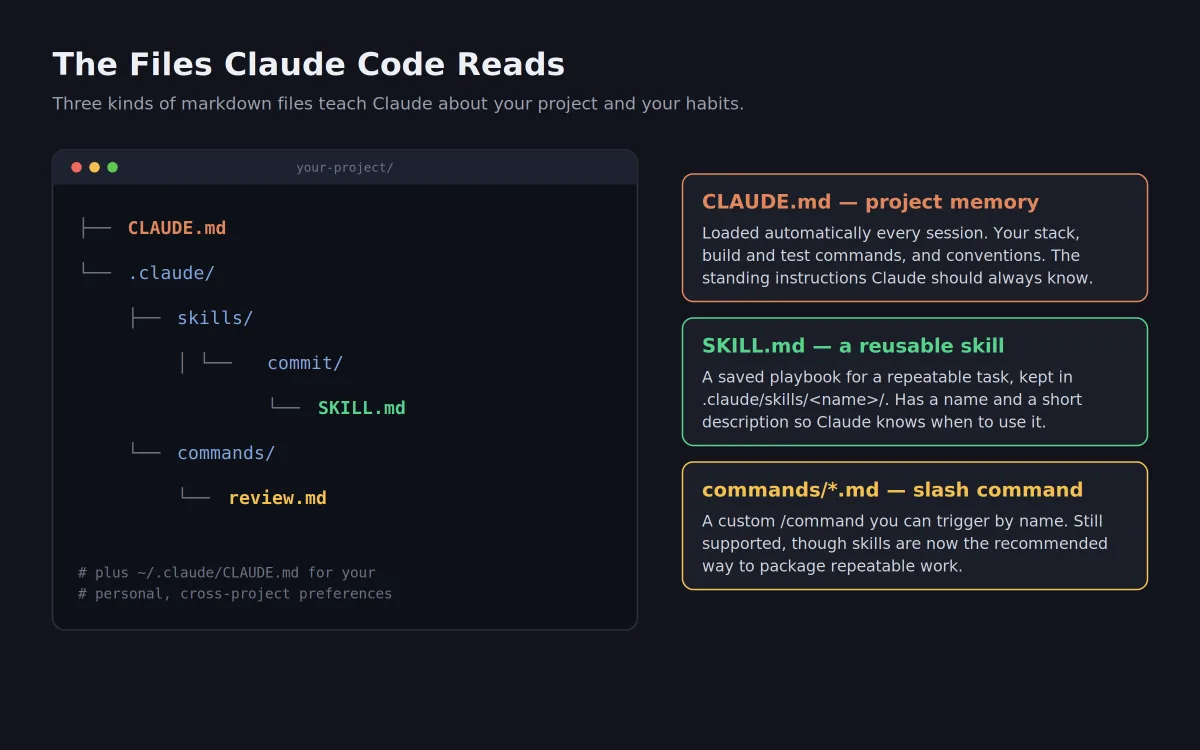1200x750 pixels.
Task: Click the heading 'The Files Claude Code Reads'
Action: pyautogui.click(x=308, y=65)
